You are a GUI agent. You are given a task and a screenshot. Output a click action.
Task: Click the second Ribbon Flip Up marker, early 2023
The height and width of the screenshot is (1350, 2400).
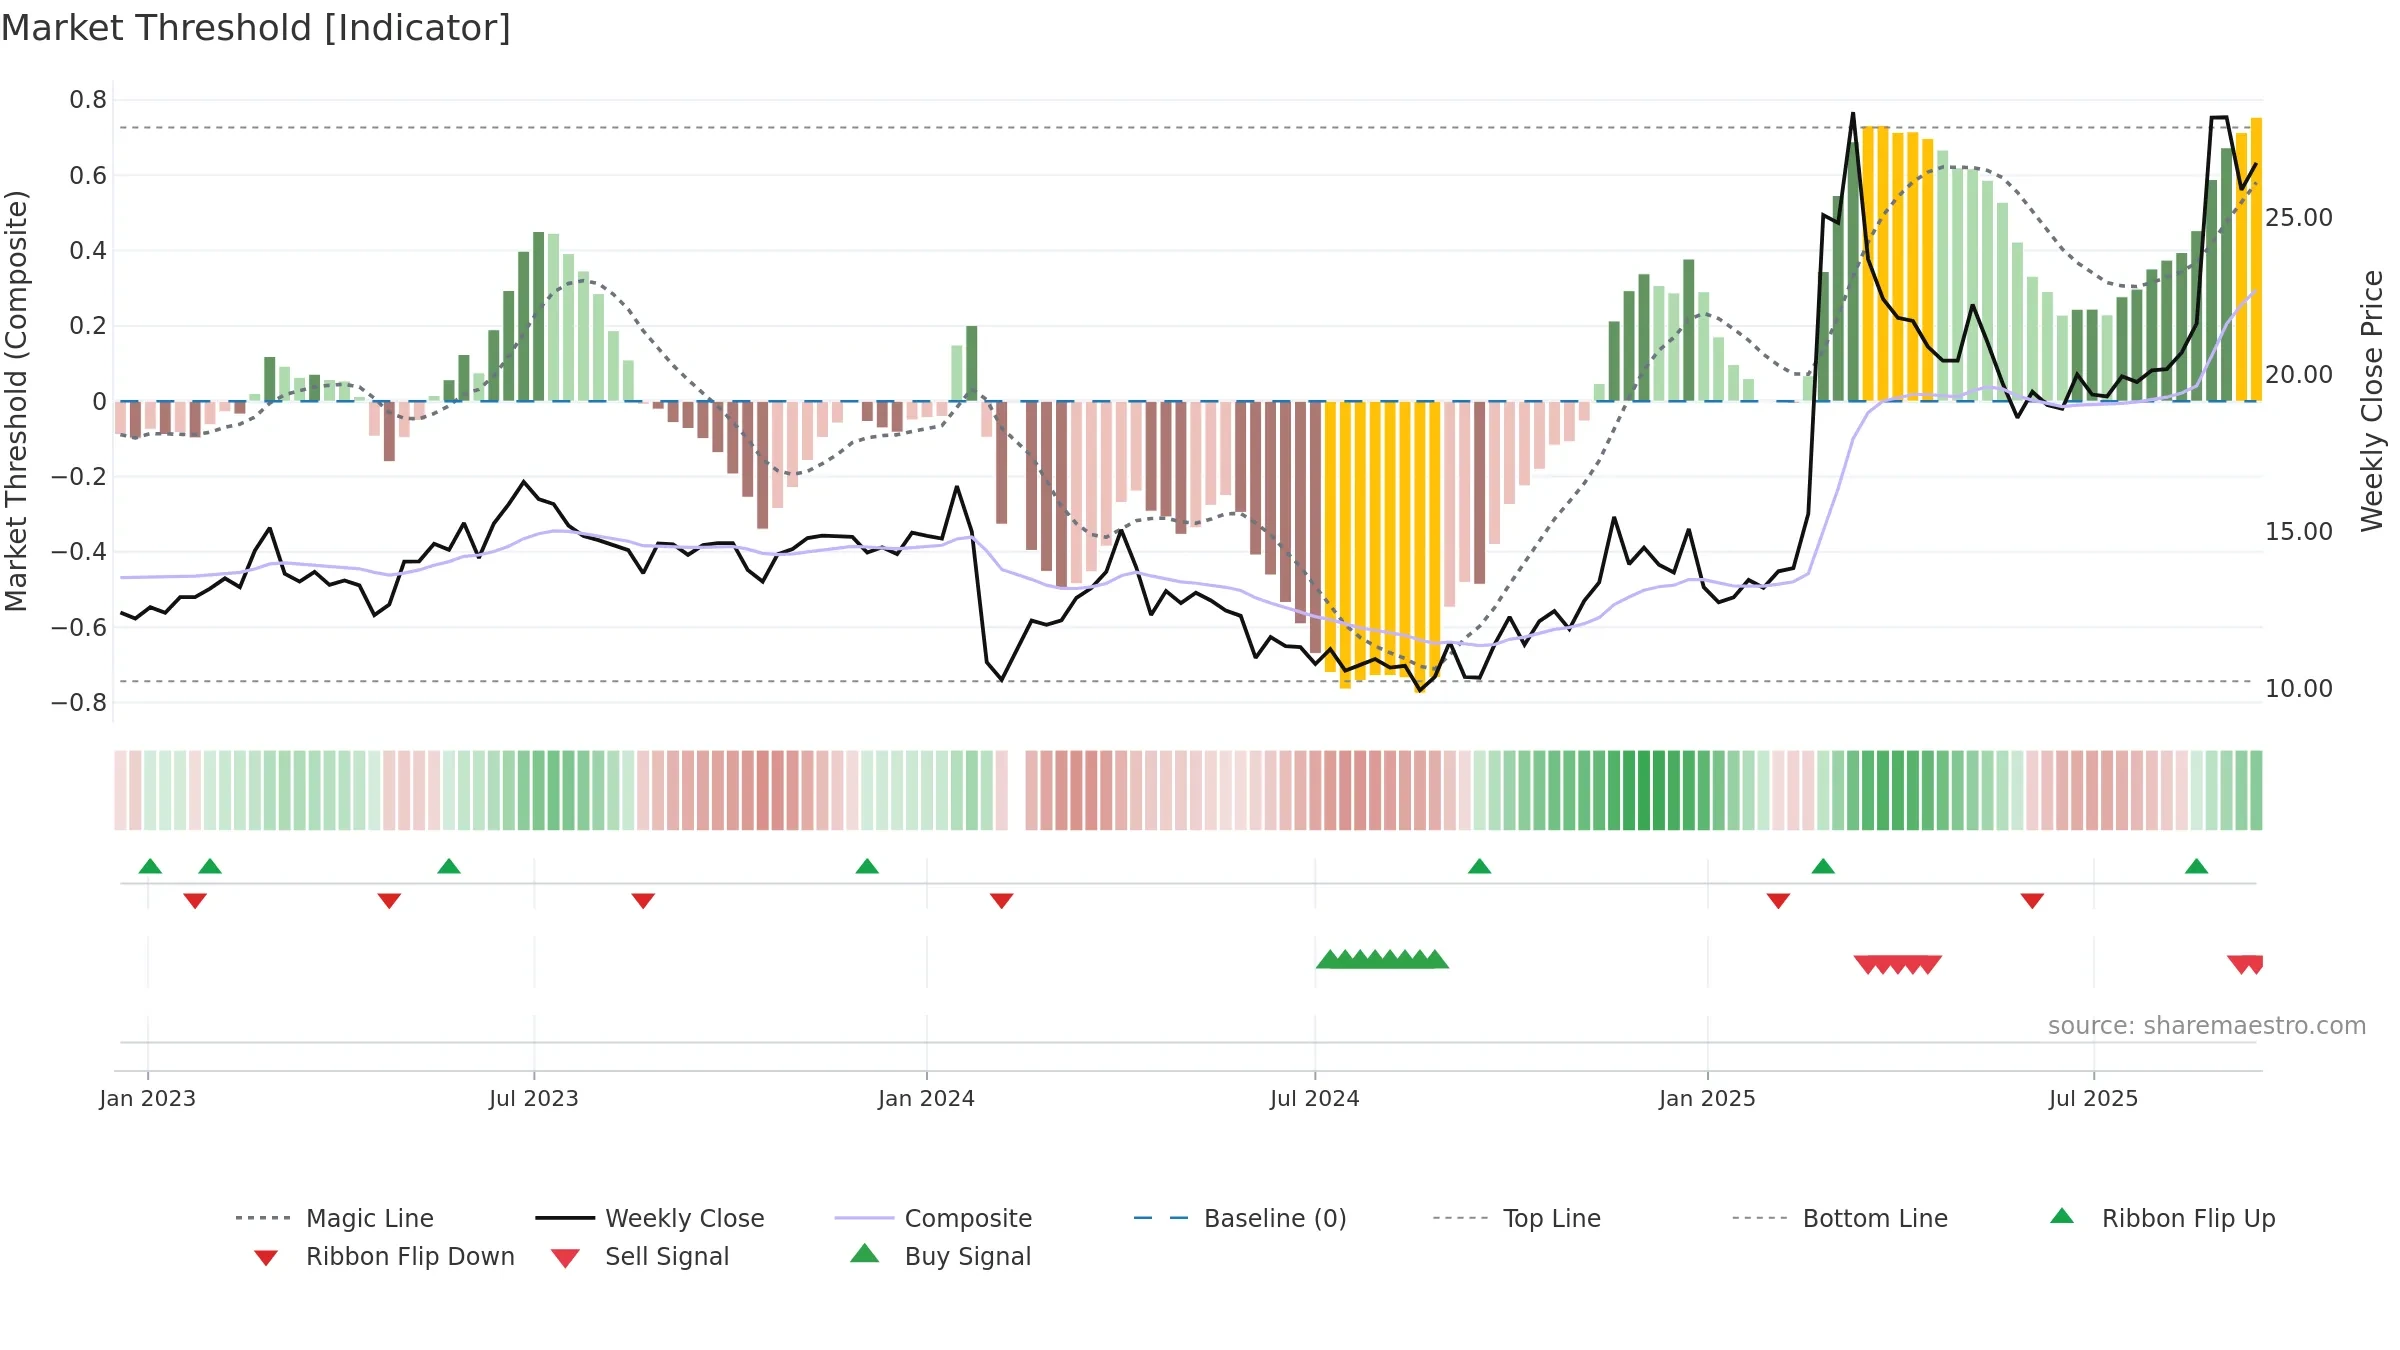point(210,866)
